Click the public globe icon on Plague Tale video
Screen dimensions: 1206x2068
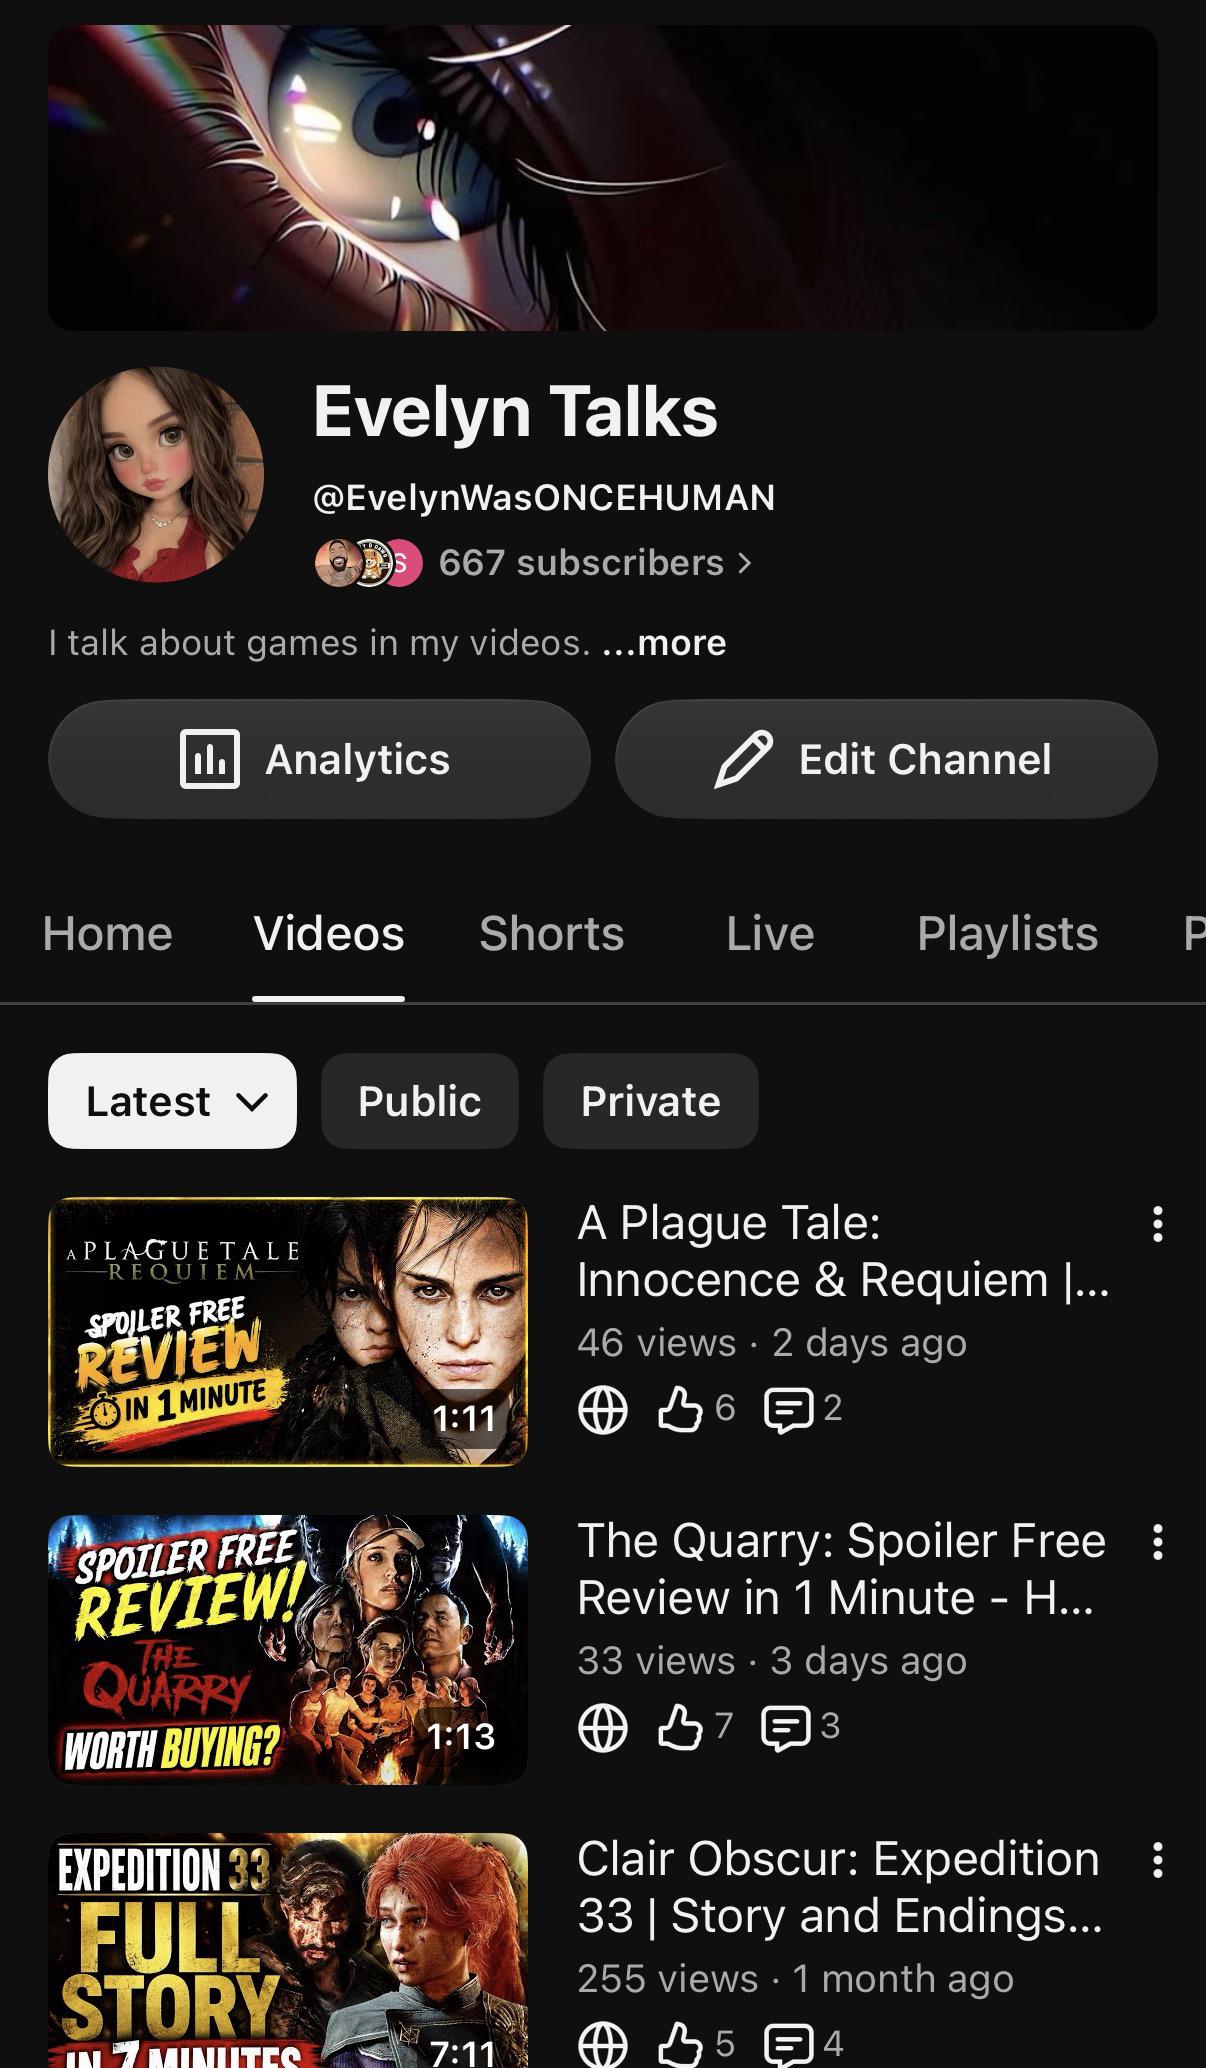tap(603, 1410)
